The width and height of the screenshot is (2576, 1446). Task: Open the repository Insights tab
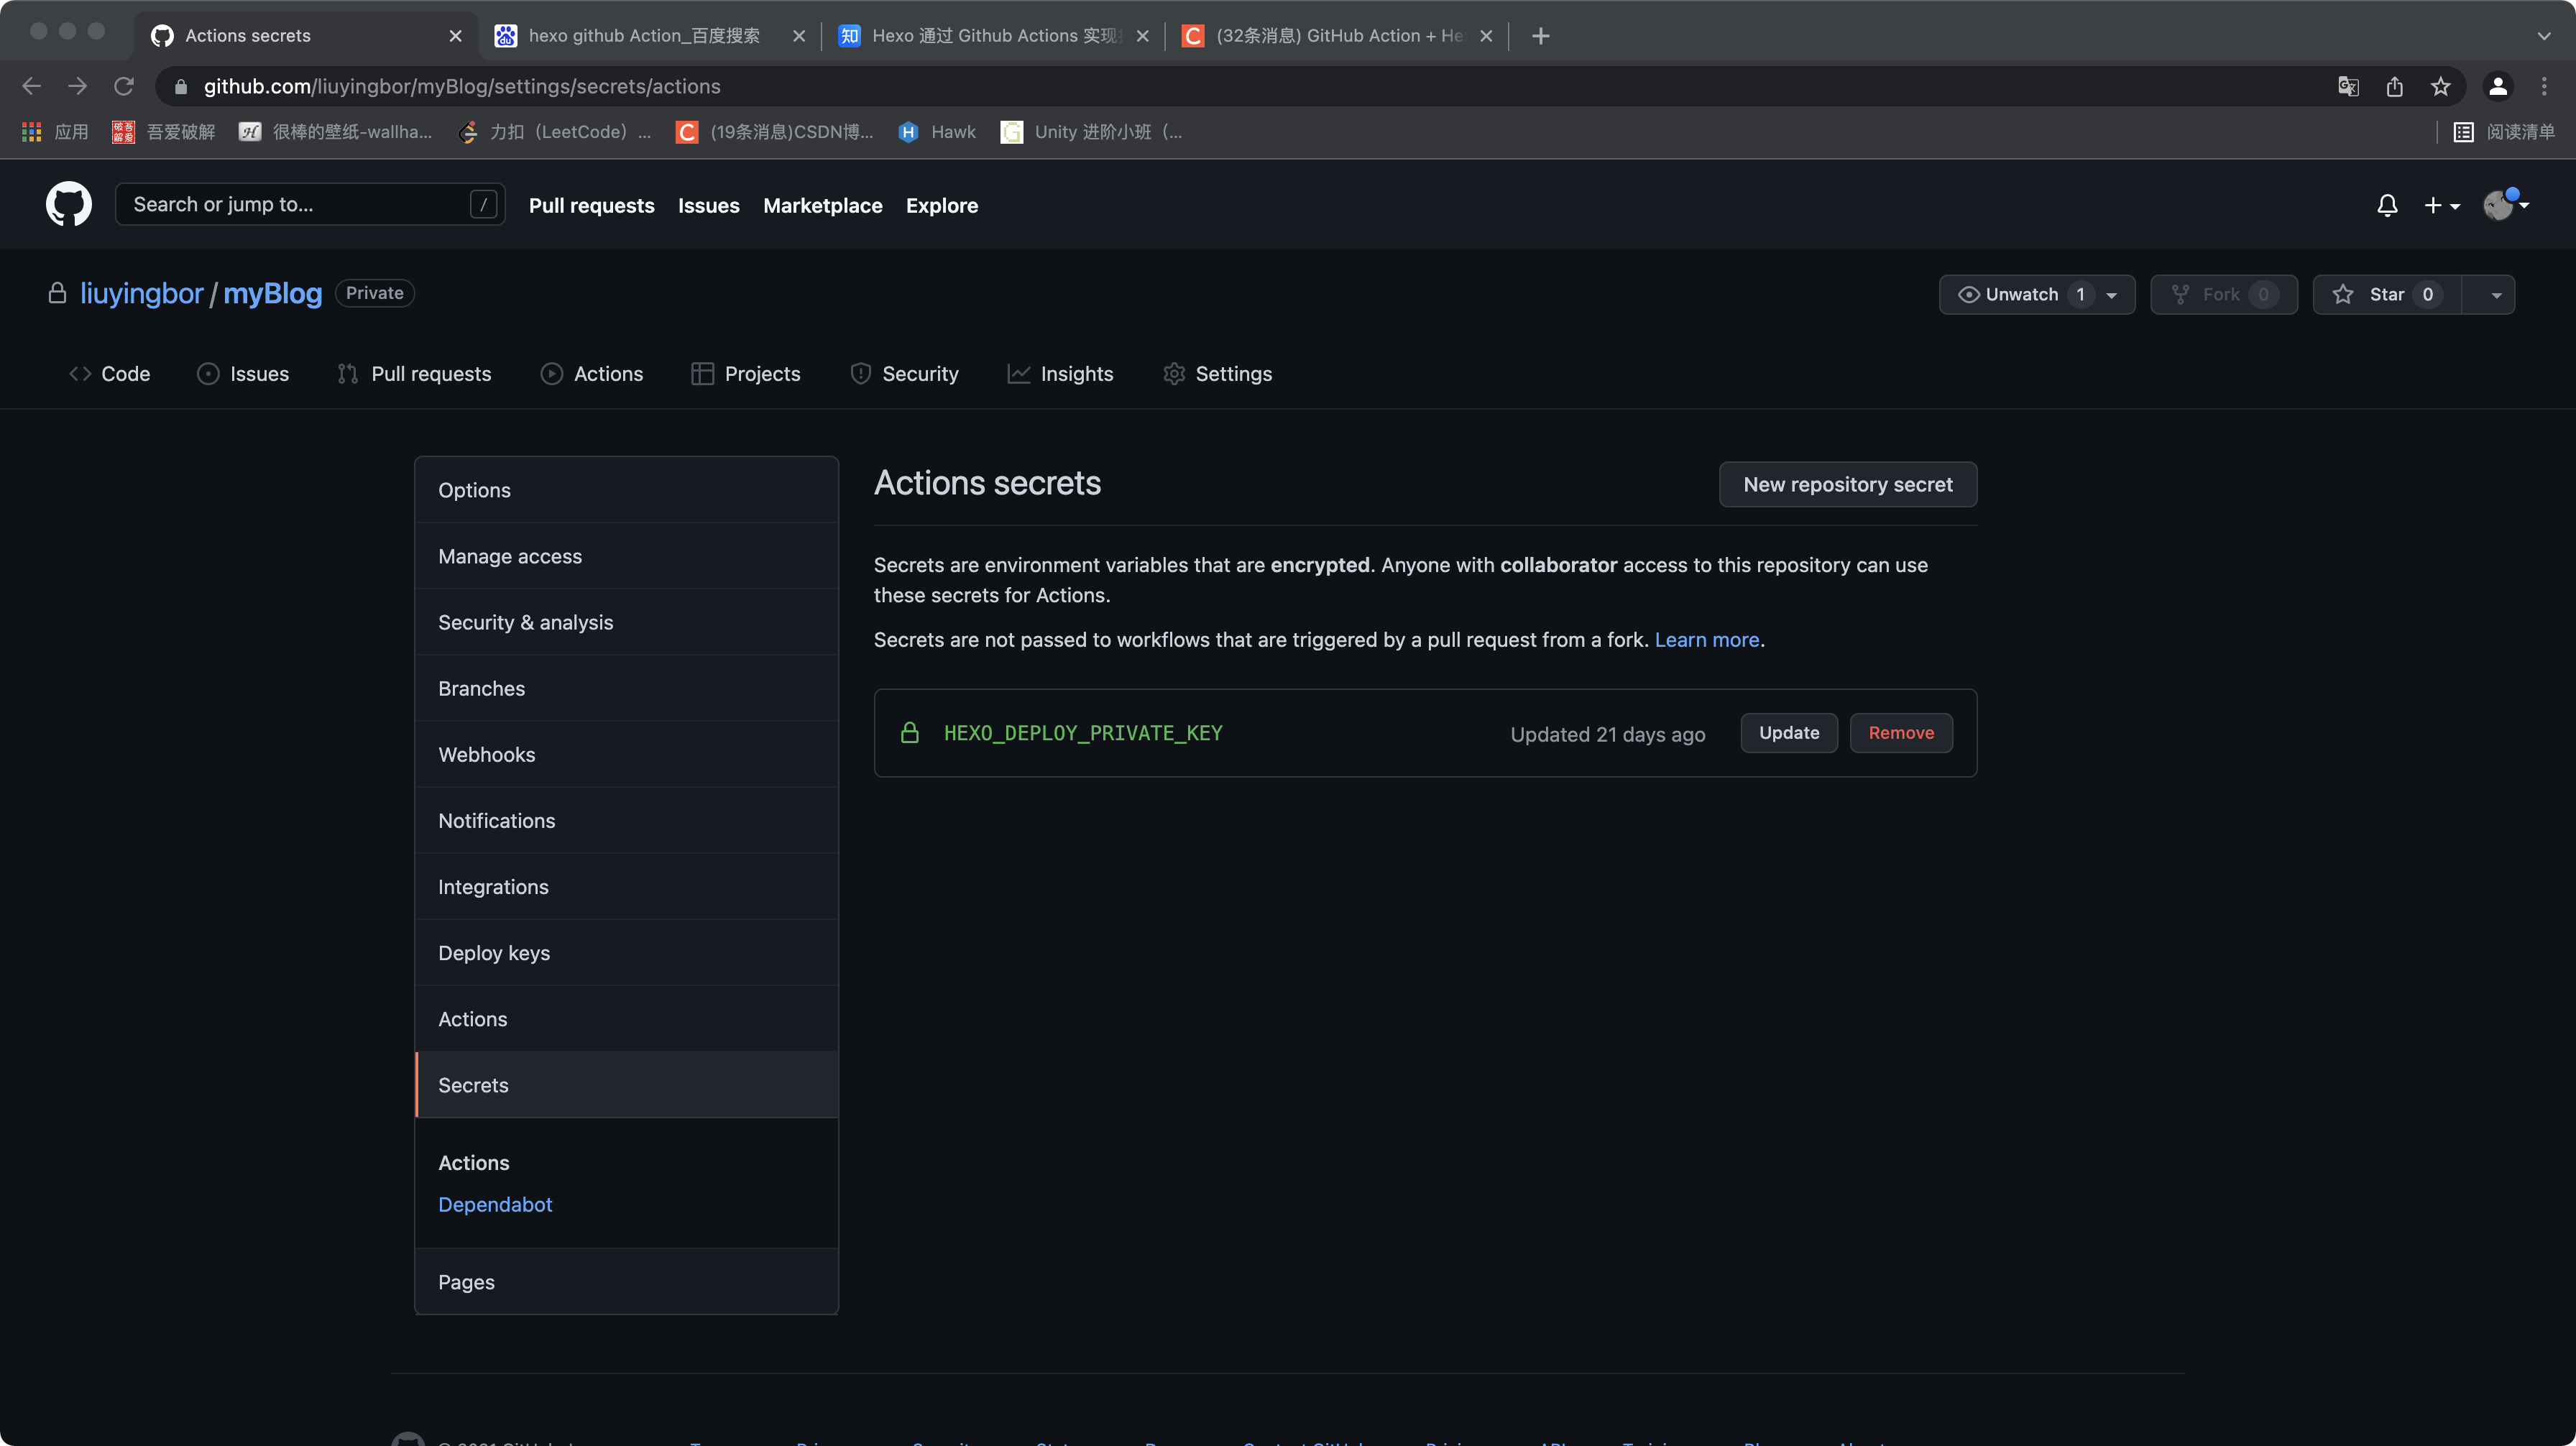[x=1060, y=373]
